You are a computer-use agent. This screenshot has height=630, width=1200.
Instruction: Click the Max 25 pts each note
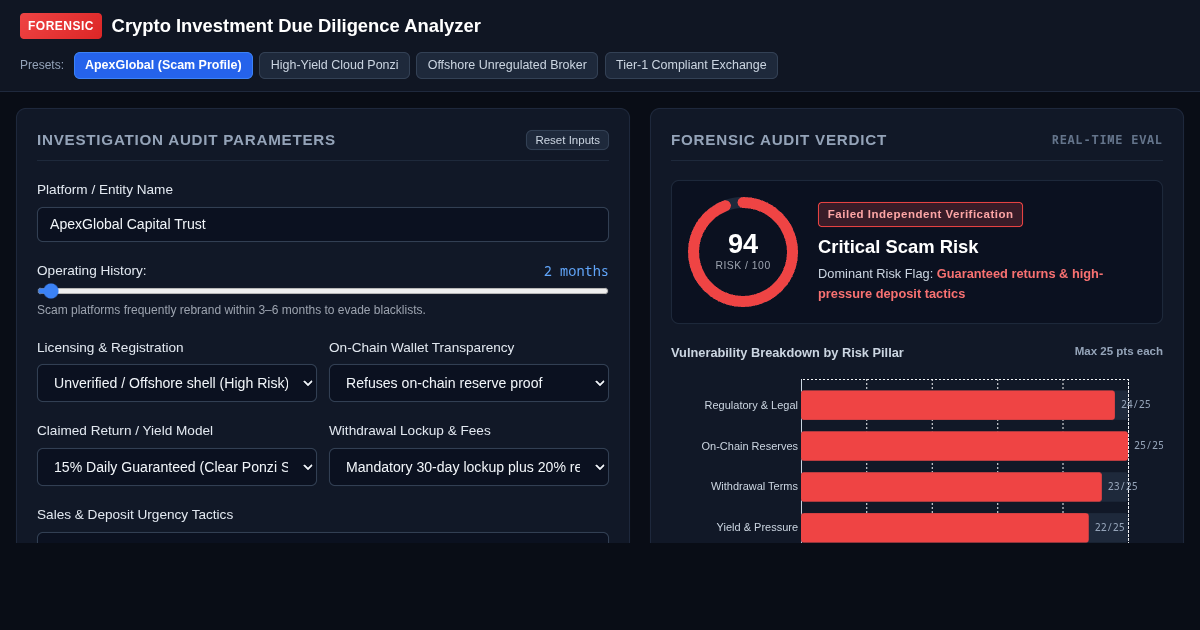tap(1119, 351)
